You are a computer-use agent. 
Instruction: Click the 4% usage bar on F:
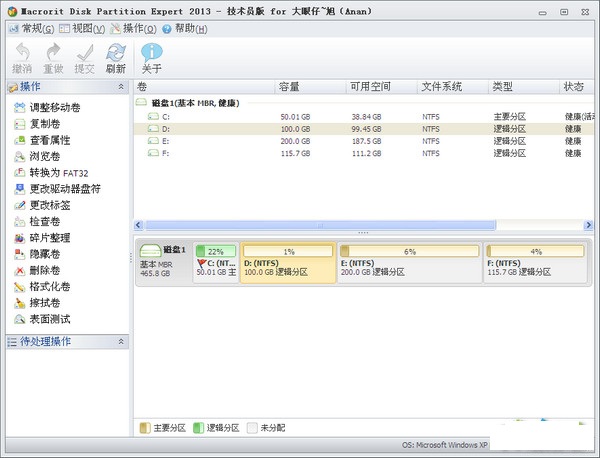point(535,251)
